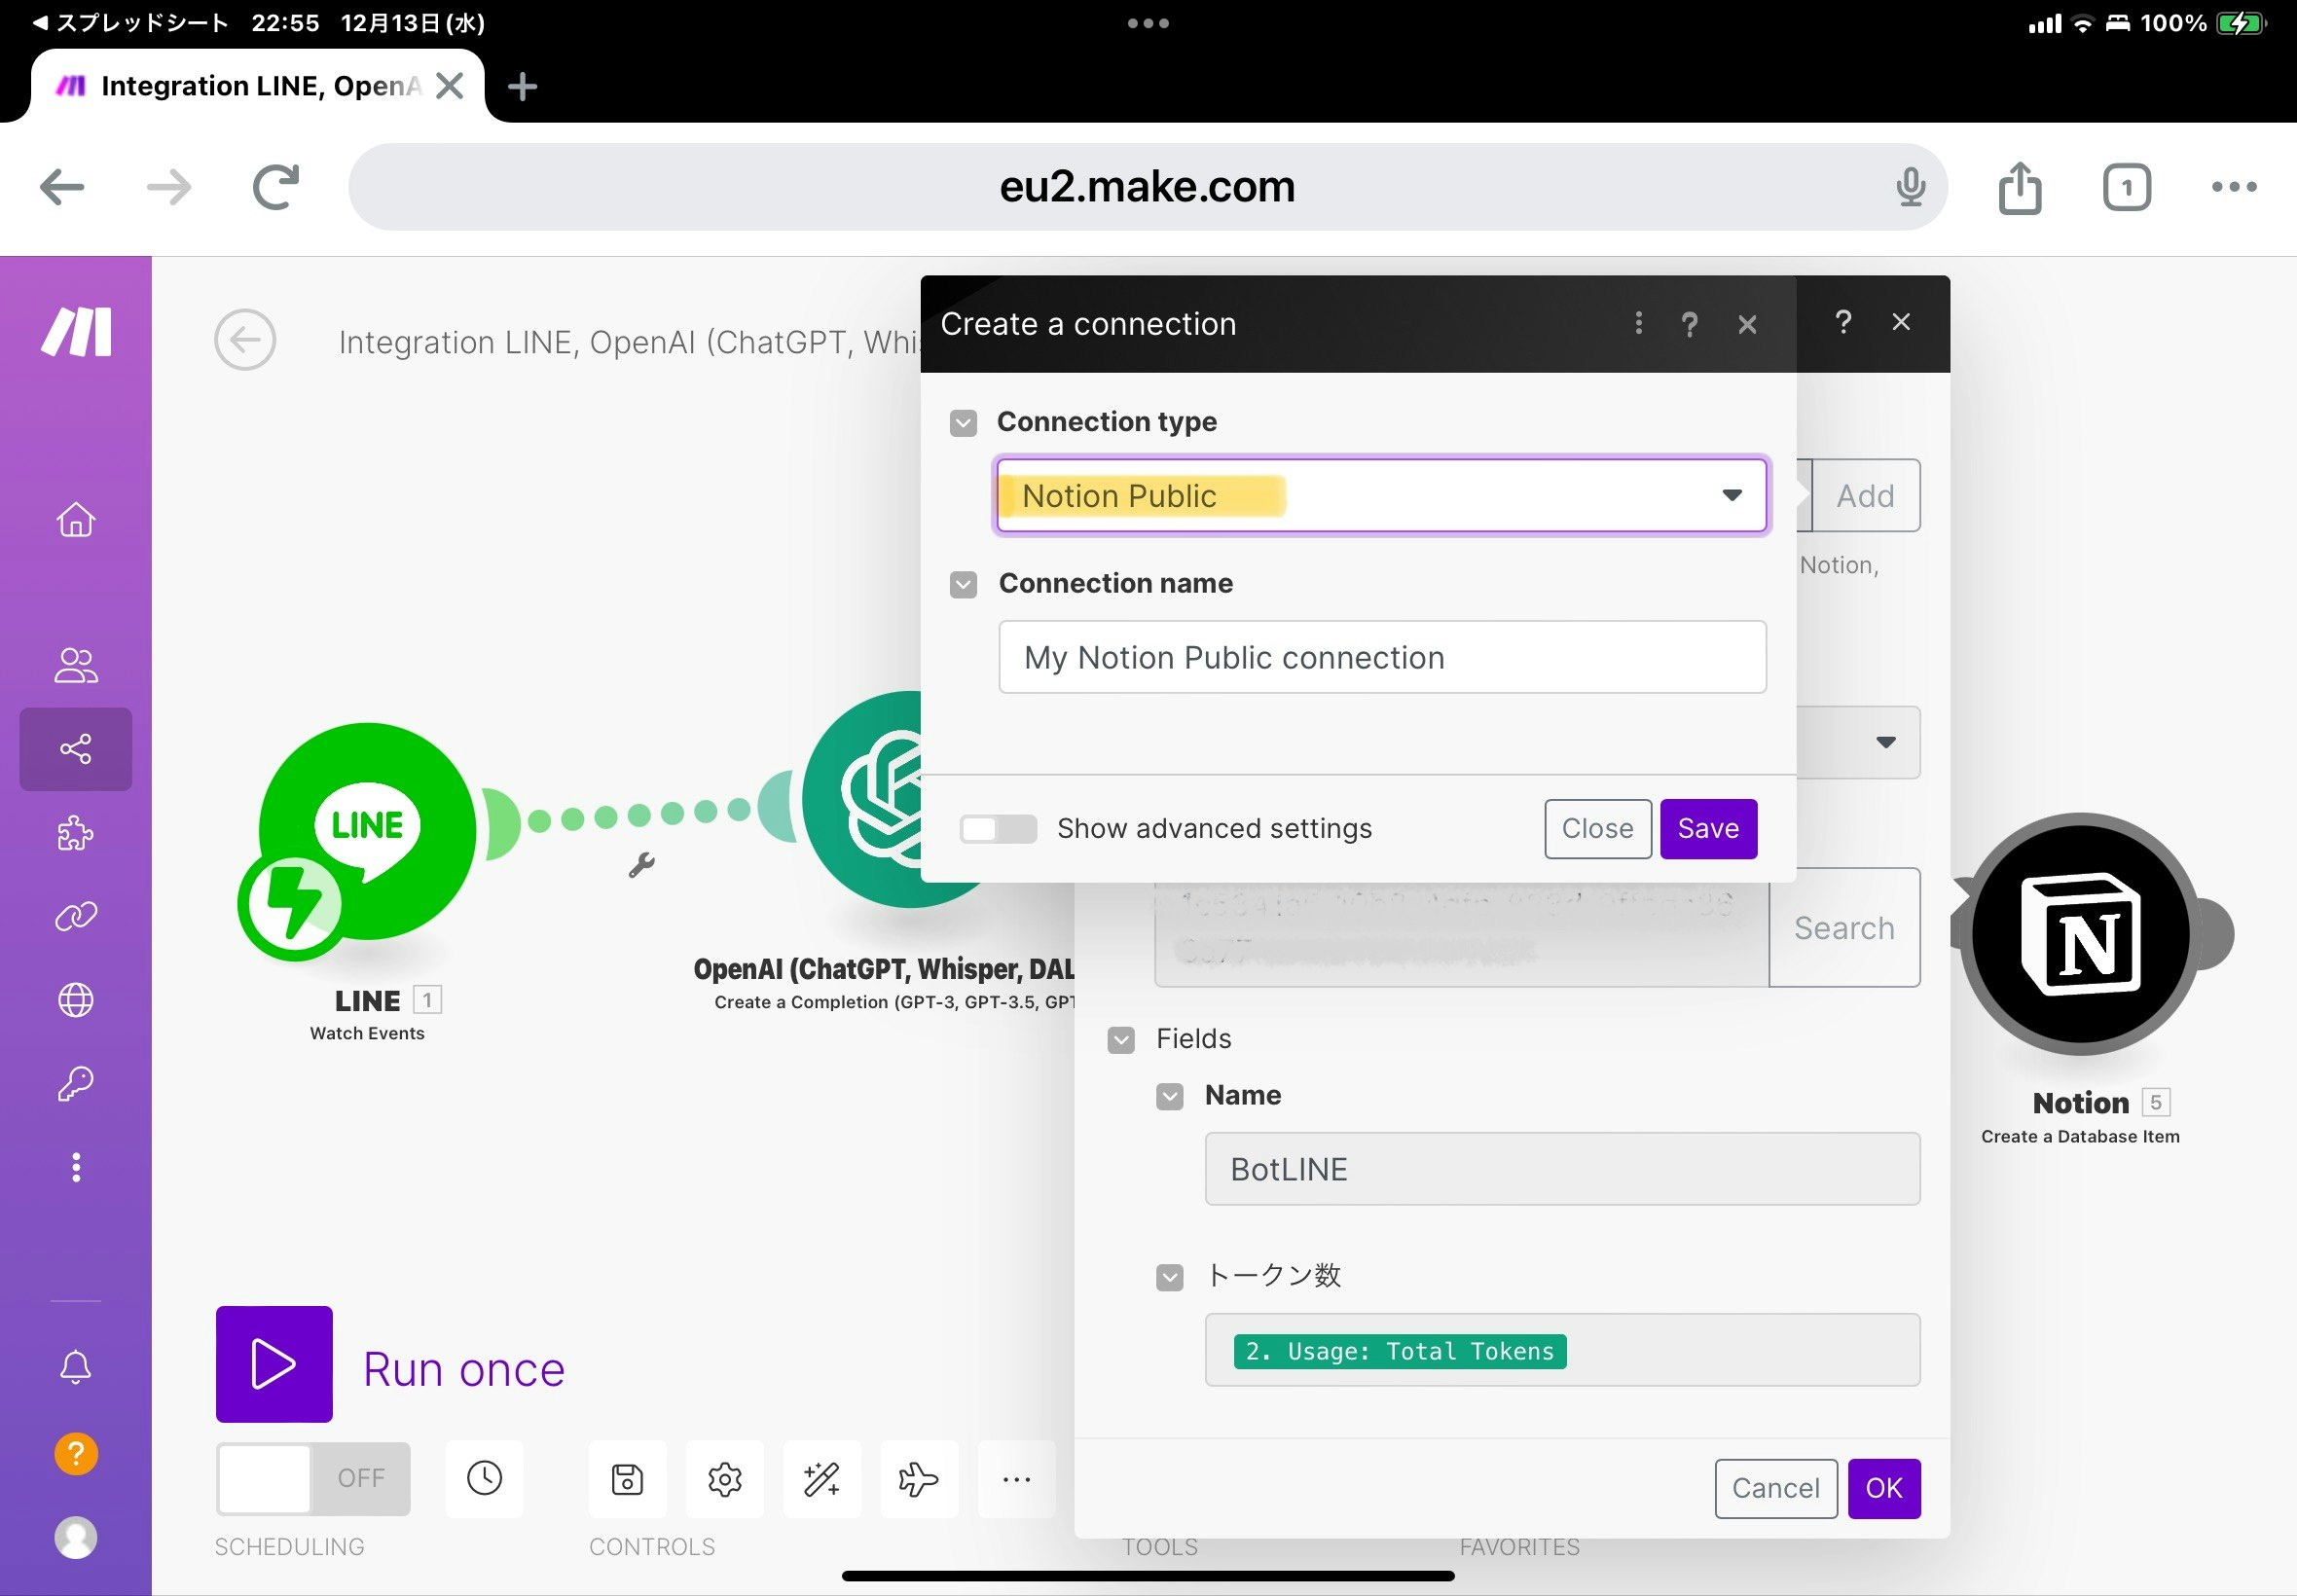
Task: Collapse the Name field expander
Action: coord(1169,1096)
